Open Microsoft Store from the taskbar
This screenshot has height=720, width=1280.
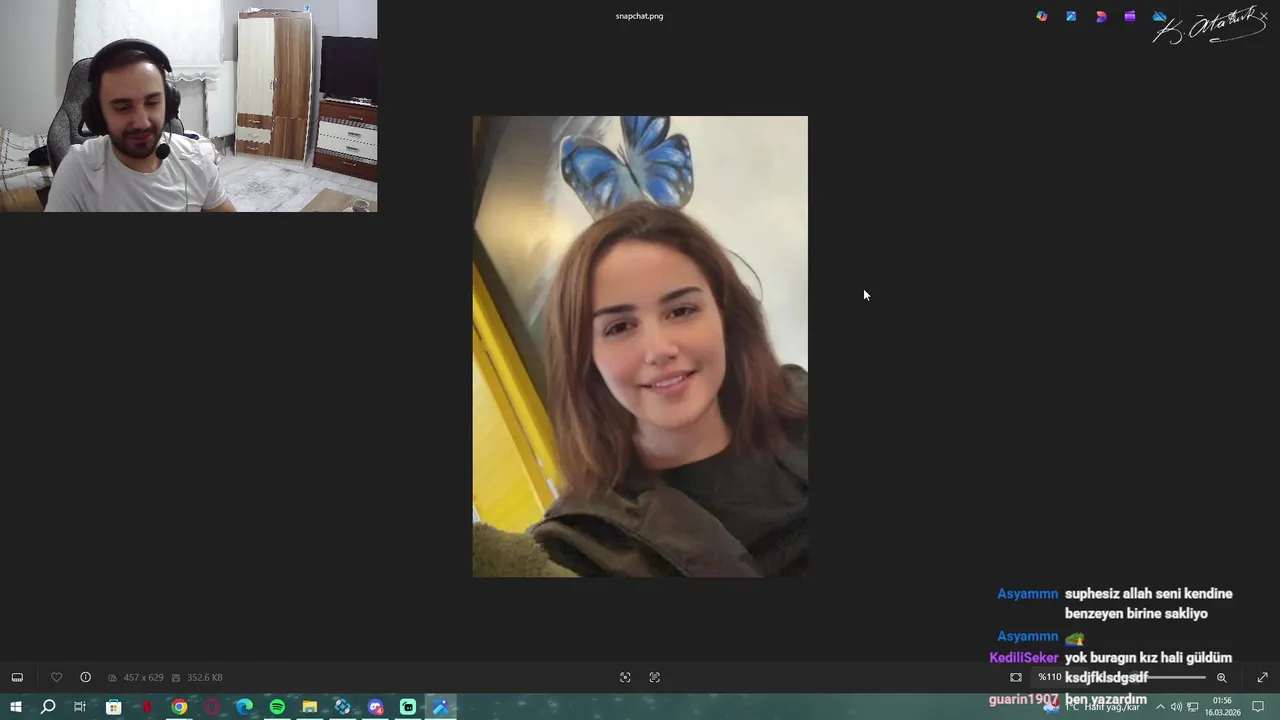pyautogui.click(x=114, y=707)
